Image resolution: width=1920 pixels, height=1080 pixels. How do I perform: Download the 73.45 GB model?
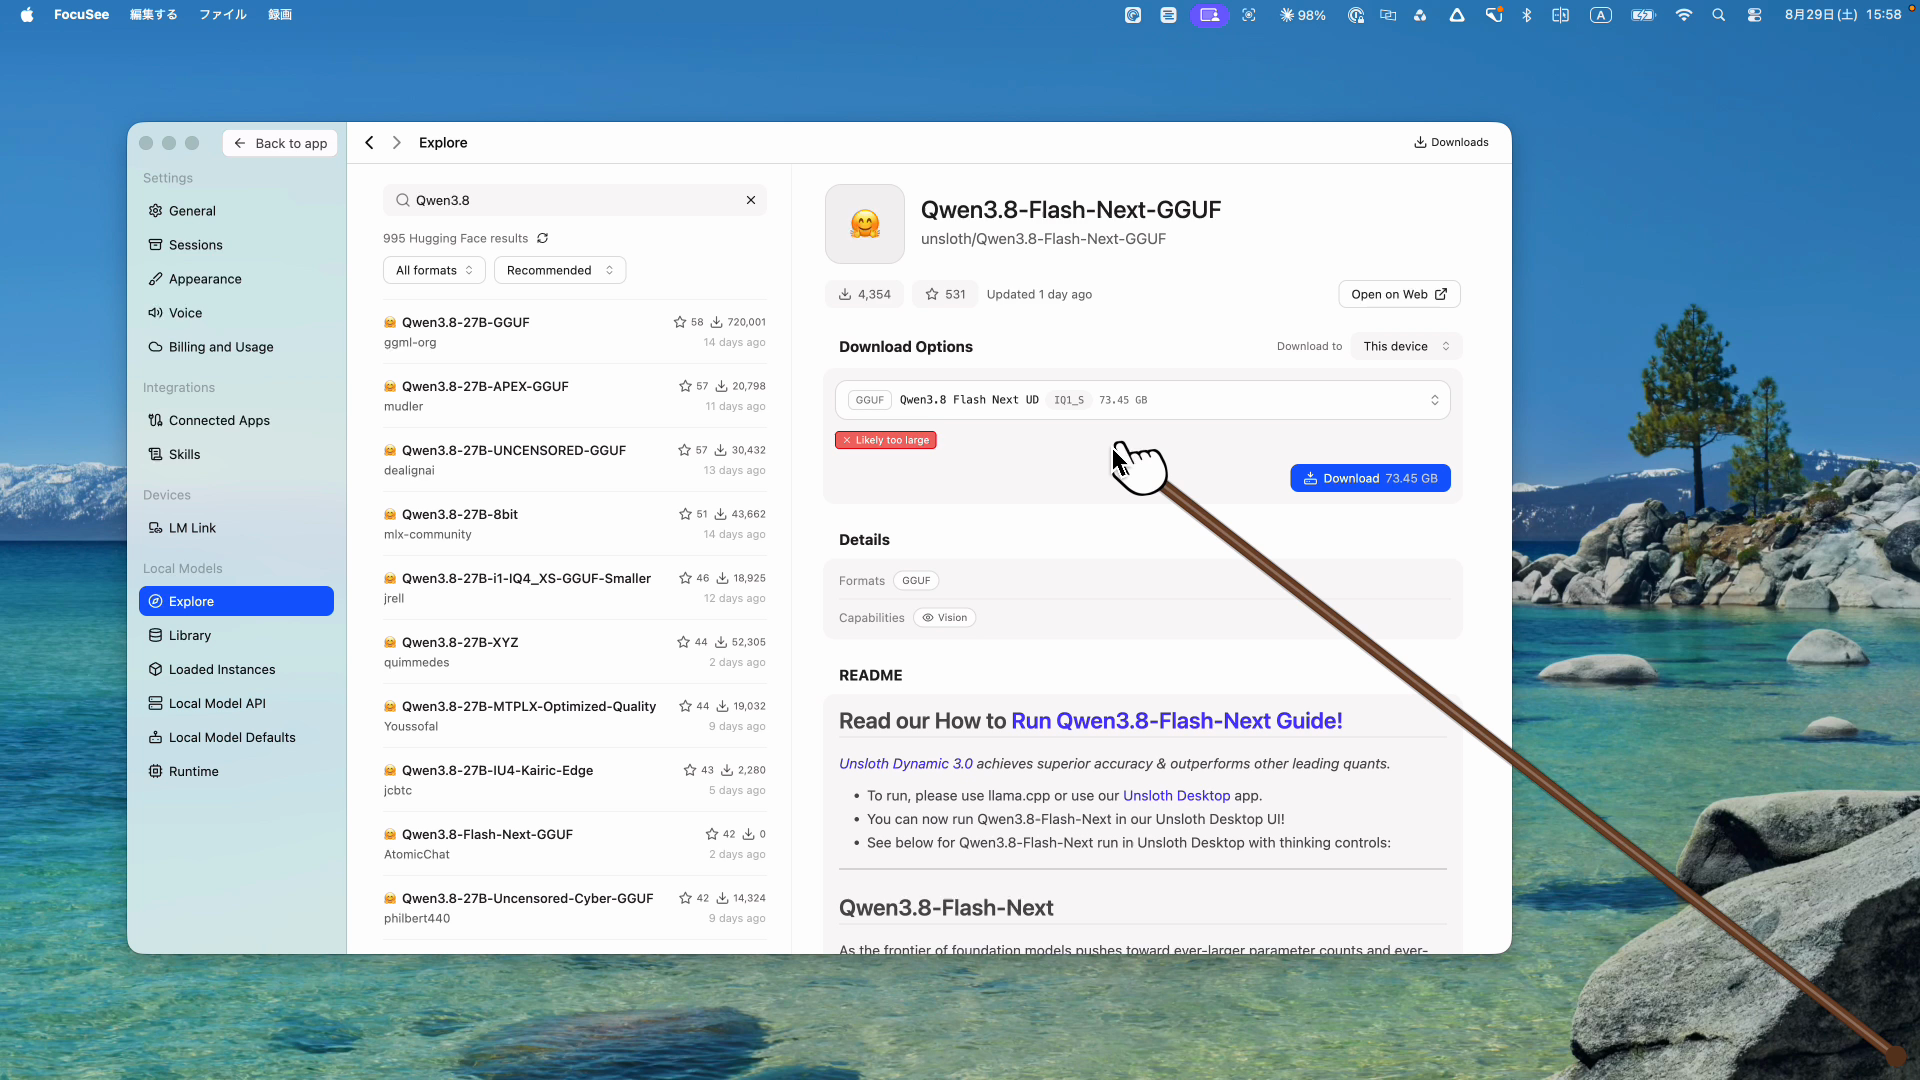click(x=1370, y=478)
